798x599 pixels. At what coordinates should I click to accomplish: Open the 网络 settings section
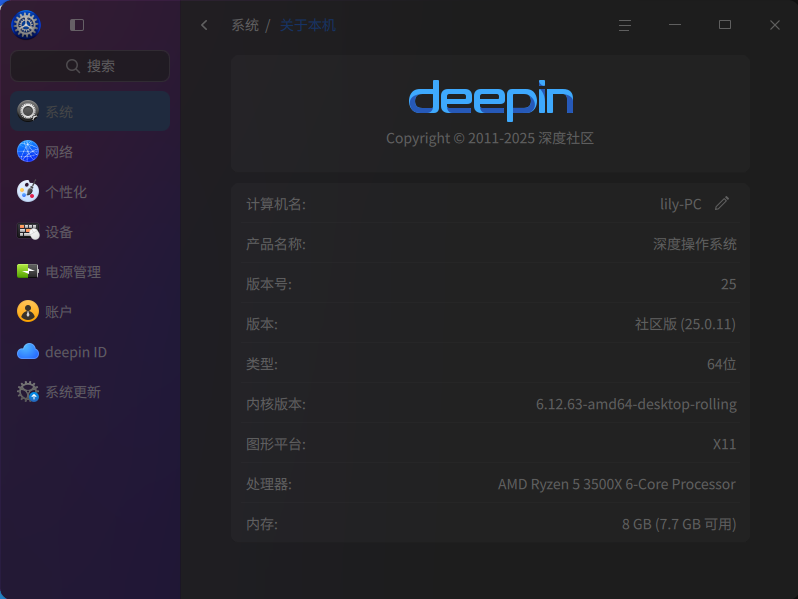(x=90, y=152)
